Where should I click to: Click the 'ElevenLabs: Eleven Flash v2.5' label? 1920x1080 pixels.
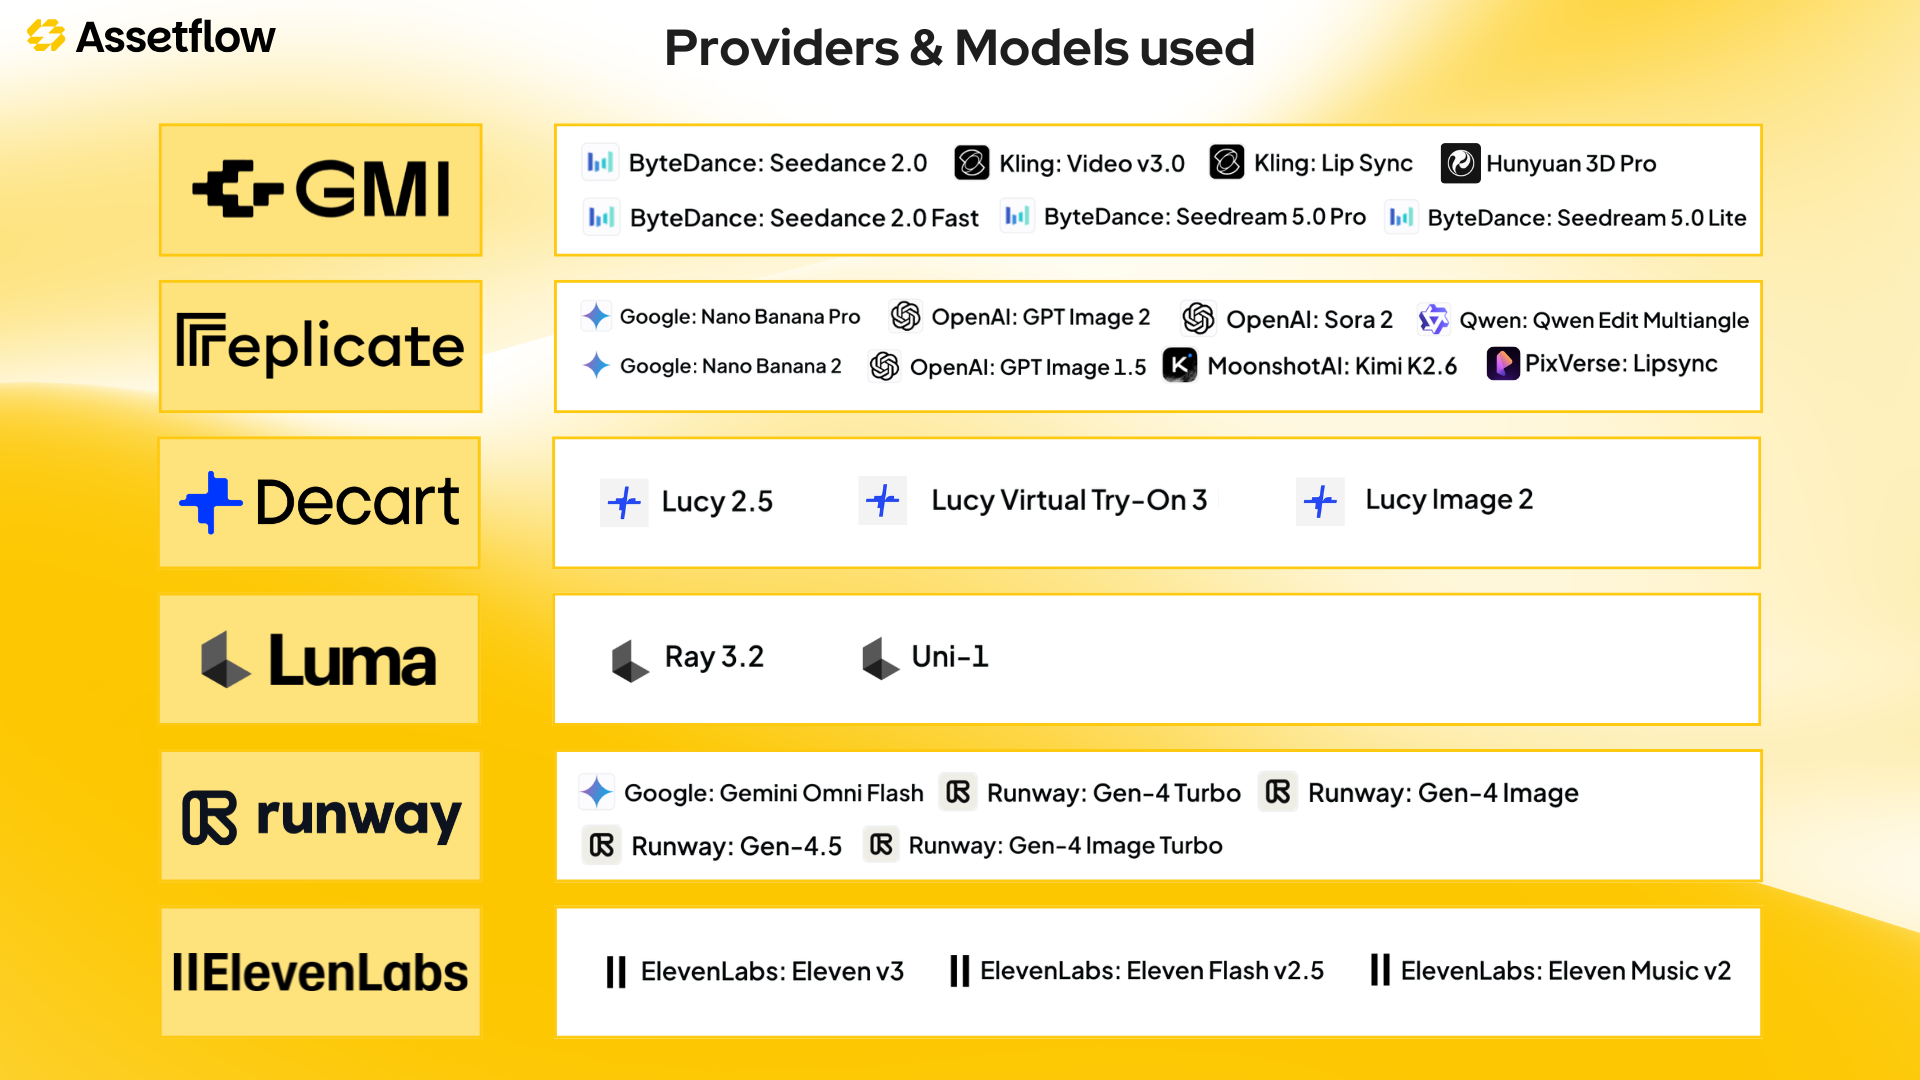pos(1152,971)
